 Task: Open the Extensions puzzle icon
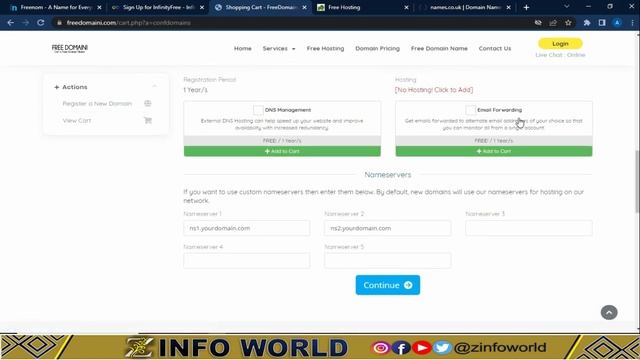[587, 23]
